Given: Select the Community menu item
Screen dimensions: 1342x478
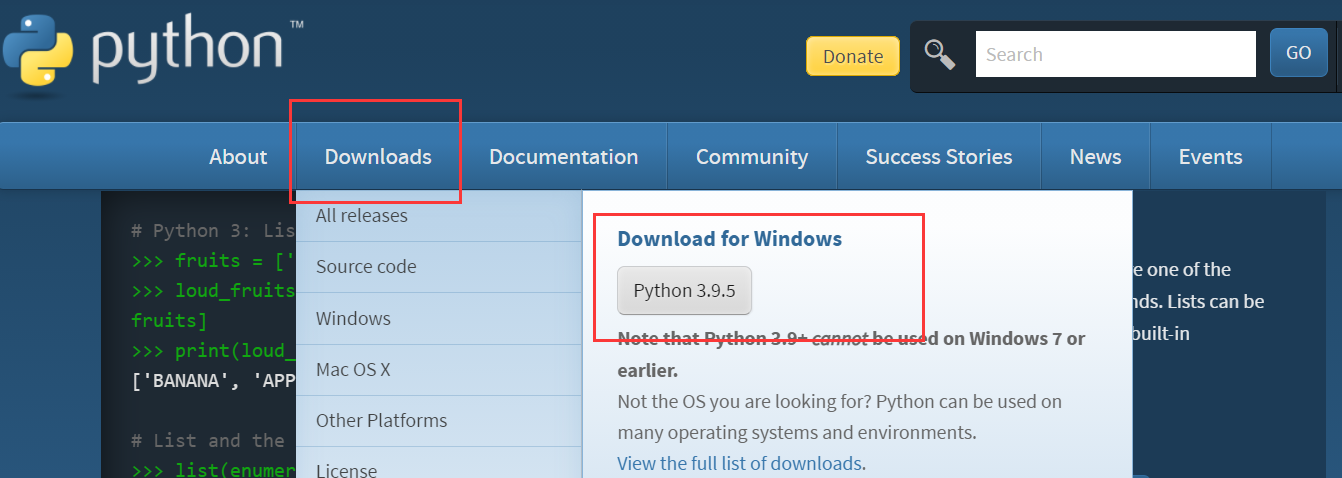Looking at the screenshot, I should (x=752, y=157).
